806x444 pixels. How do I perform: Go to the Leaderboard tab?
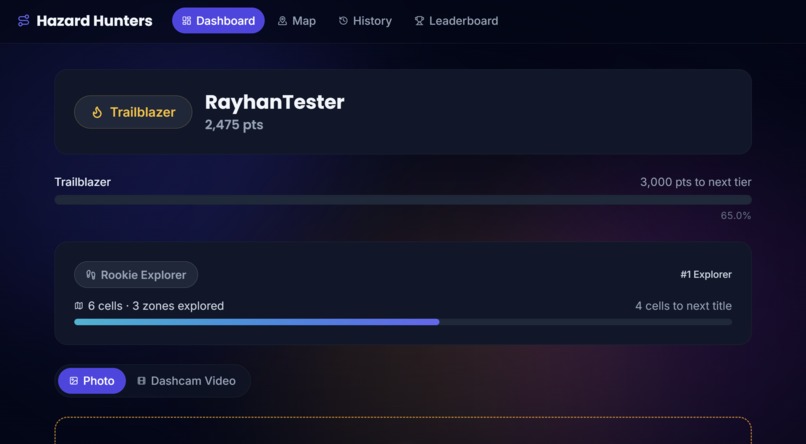pyautogui.click(x=456, y=21)
